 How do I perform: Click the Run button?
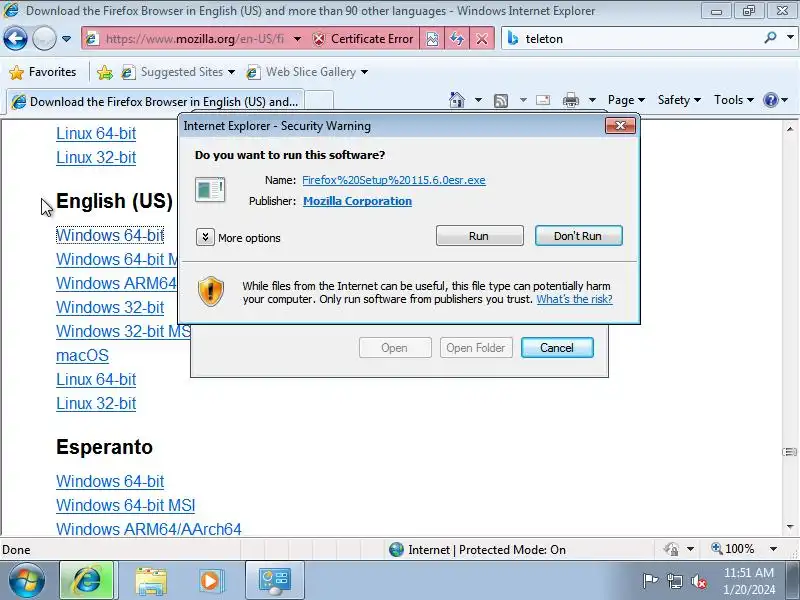pos(480,236)
